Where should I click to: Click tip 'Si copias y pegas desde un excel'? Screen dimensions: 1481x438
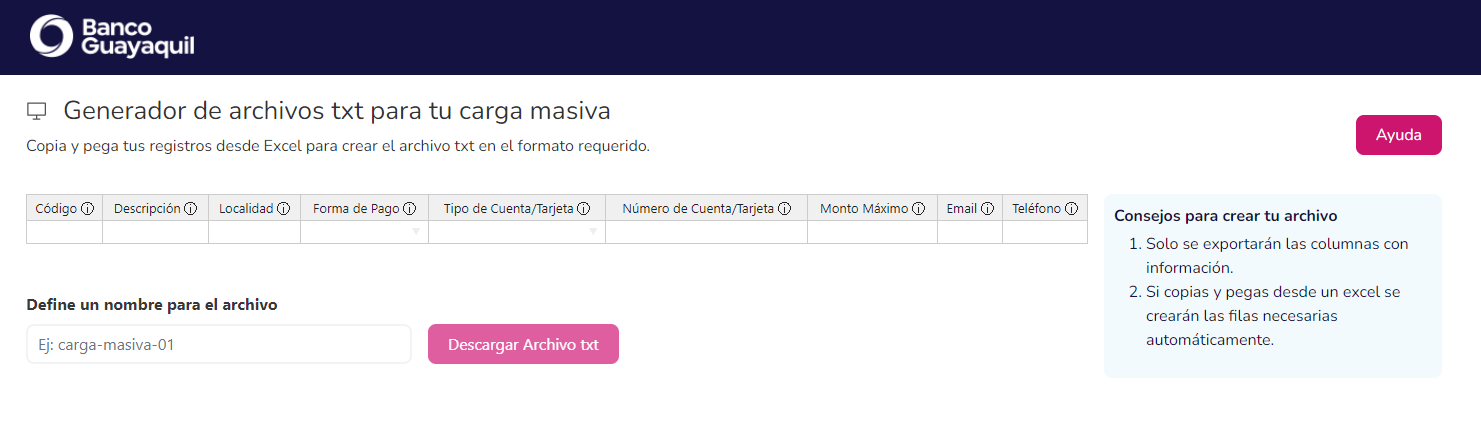(x=1273, y=316)
